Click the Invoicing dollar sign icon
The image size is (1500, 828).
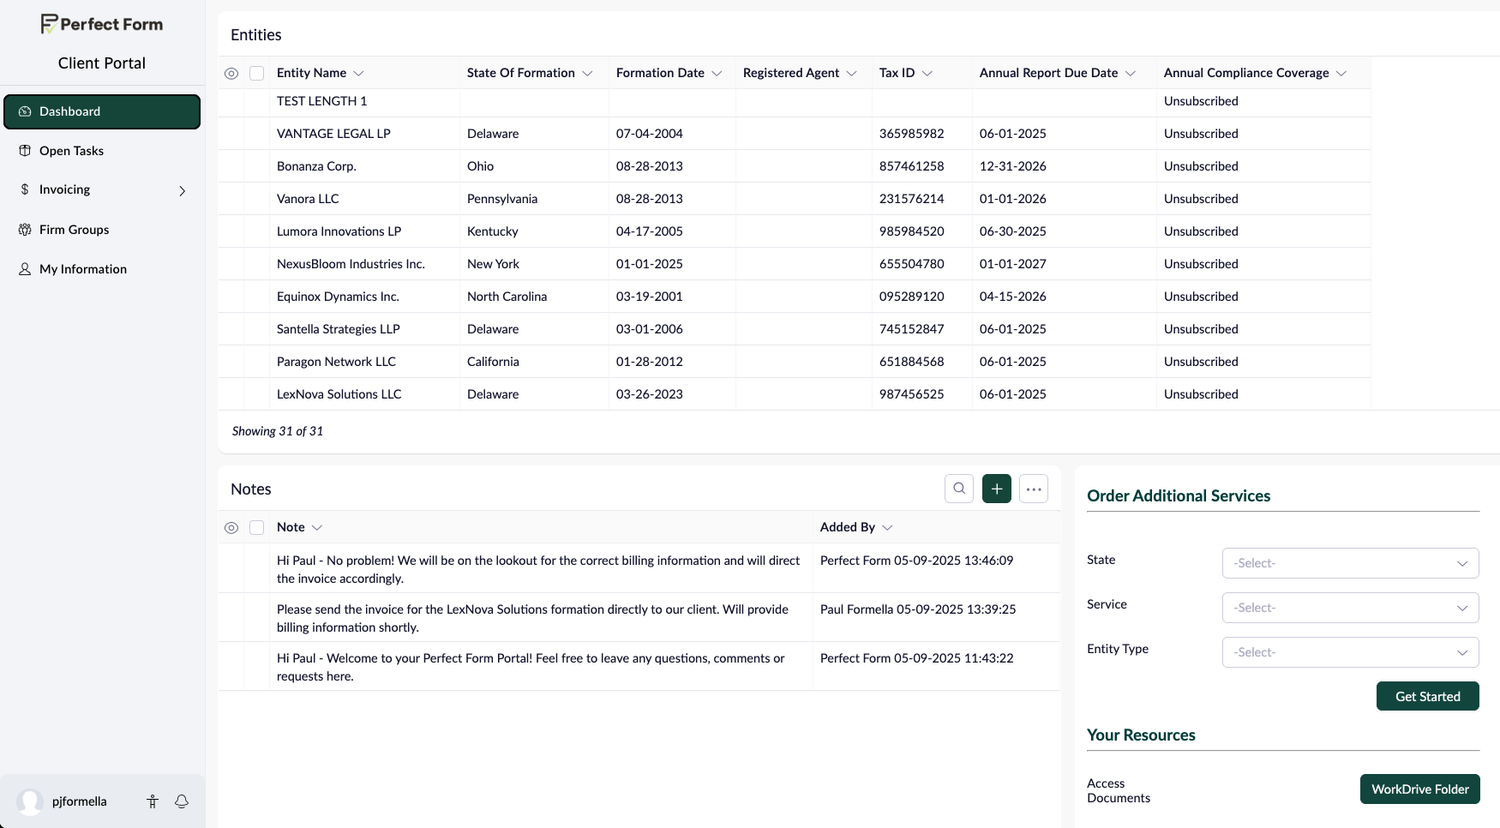pos(25,189)
